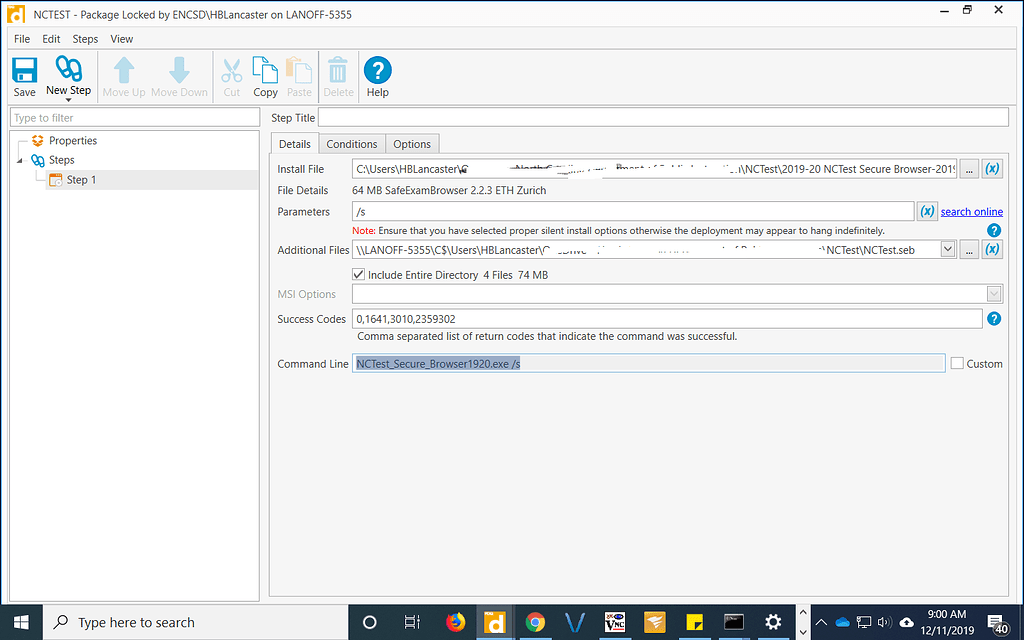Image resolution: width=1024 pixels, height=640 pixels.
Task: Click the (x) variables icon beside Install File
Action: click(992, 168)
